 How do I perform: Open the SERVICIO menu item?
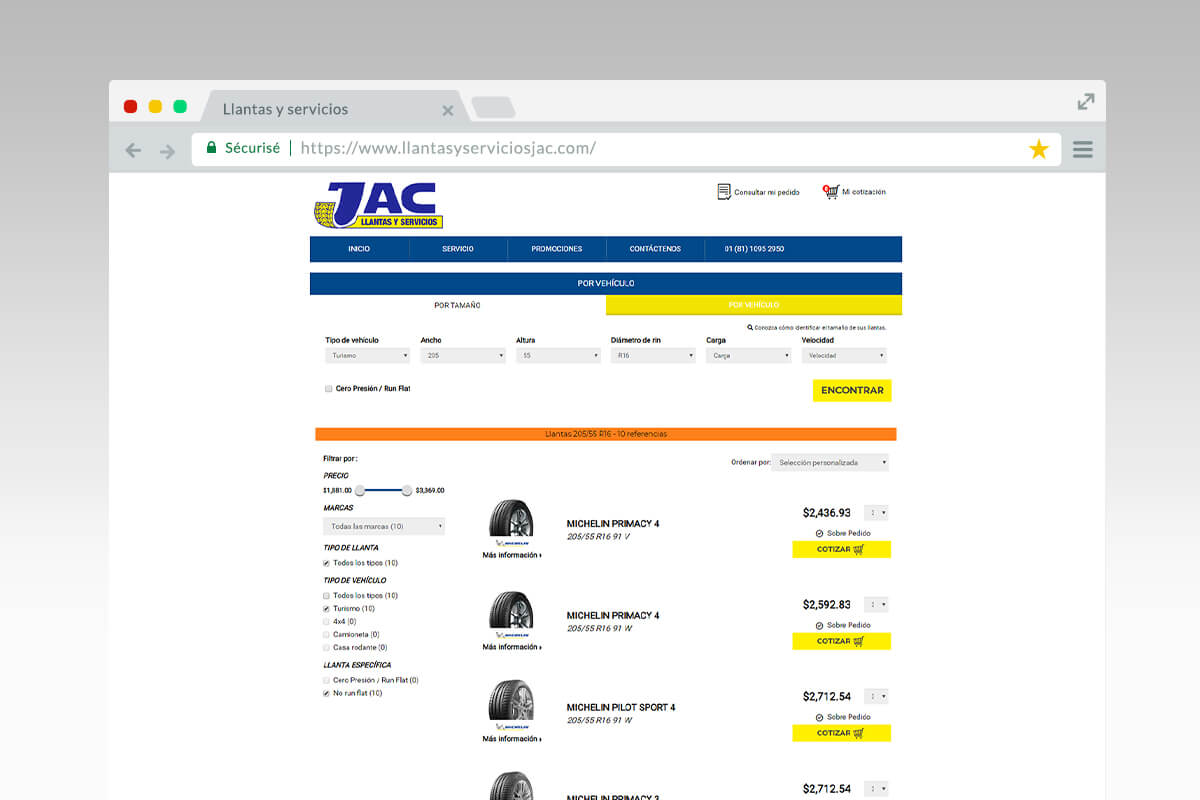[458, 249]
